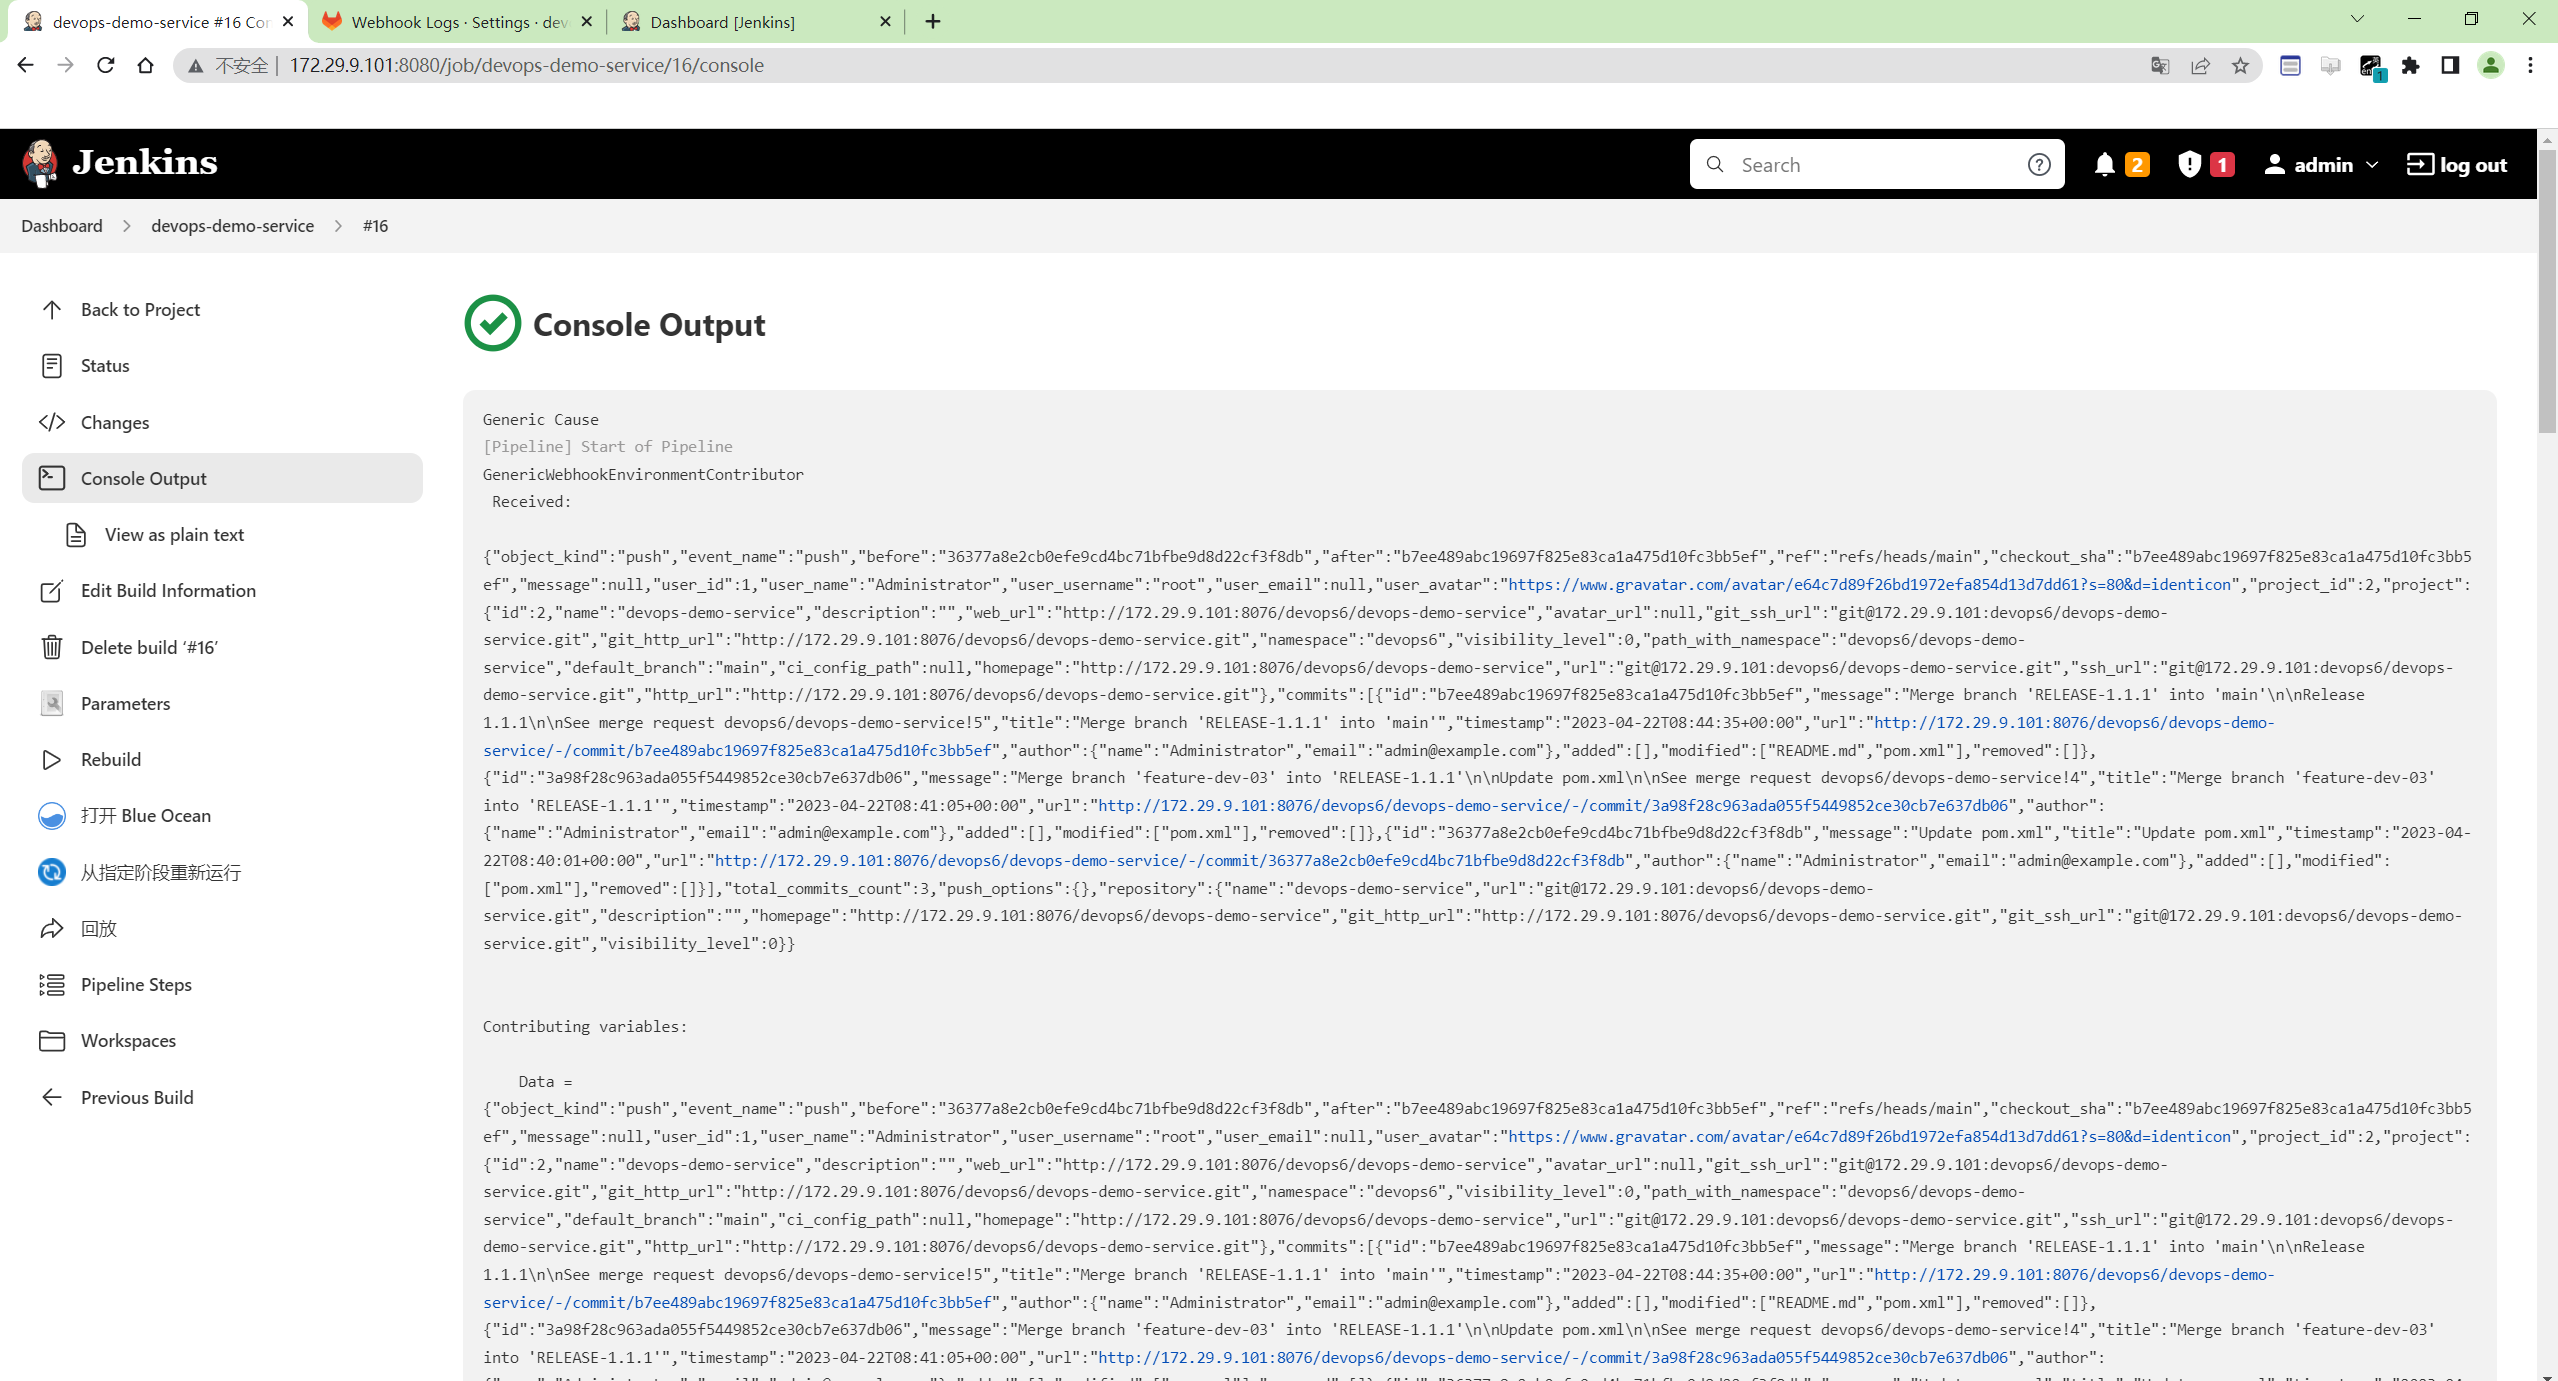
Task: Open the Chrome three-dot menu
Action: 2531,65
